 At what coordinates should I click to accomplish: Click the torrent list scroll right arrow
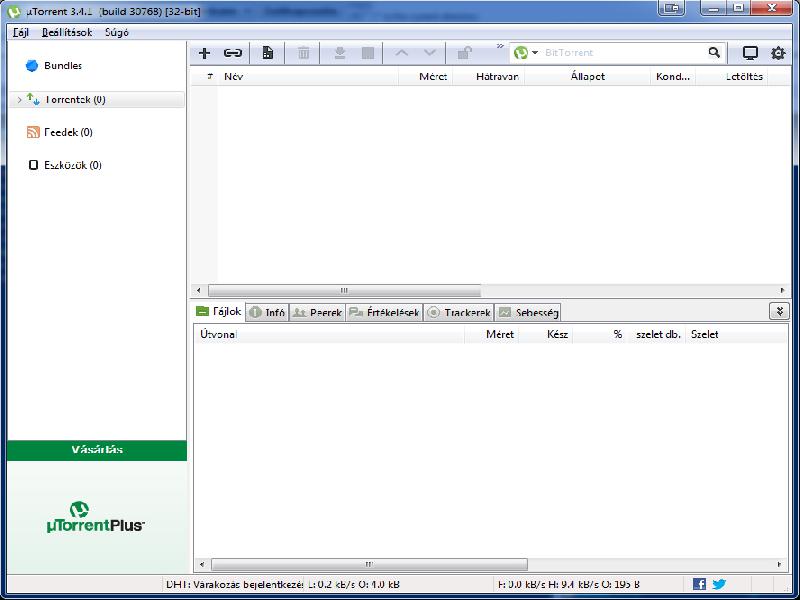click(x=782, y=290)
